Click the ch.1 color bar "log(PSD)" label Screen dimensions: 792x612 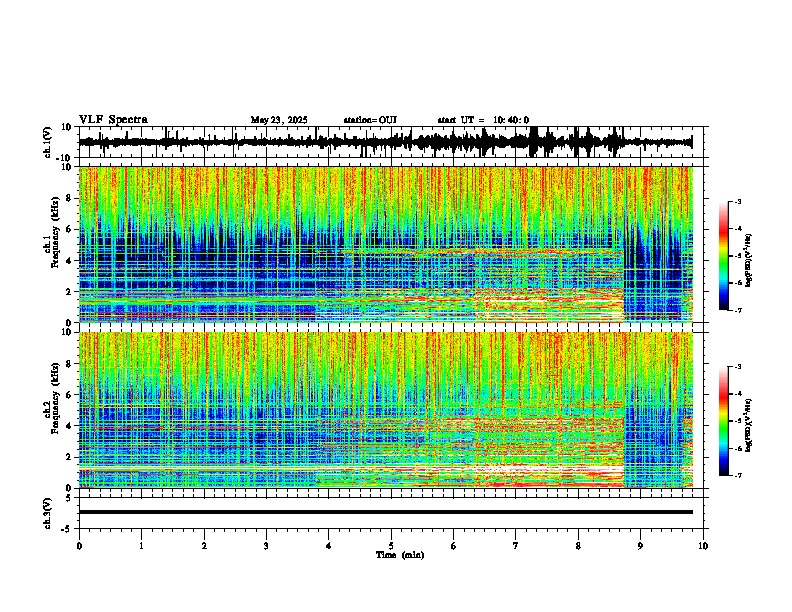748,261
